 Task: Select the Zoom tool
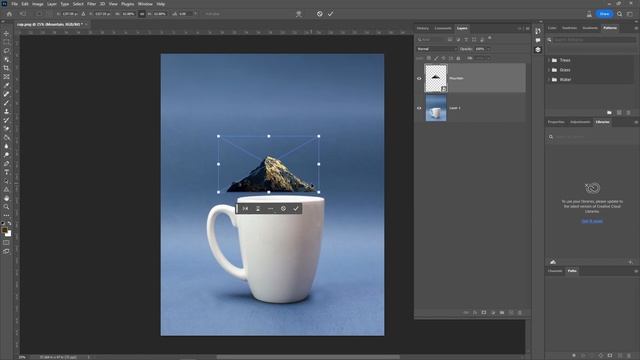6,207
